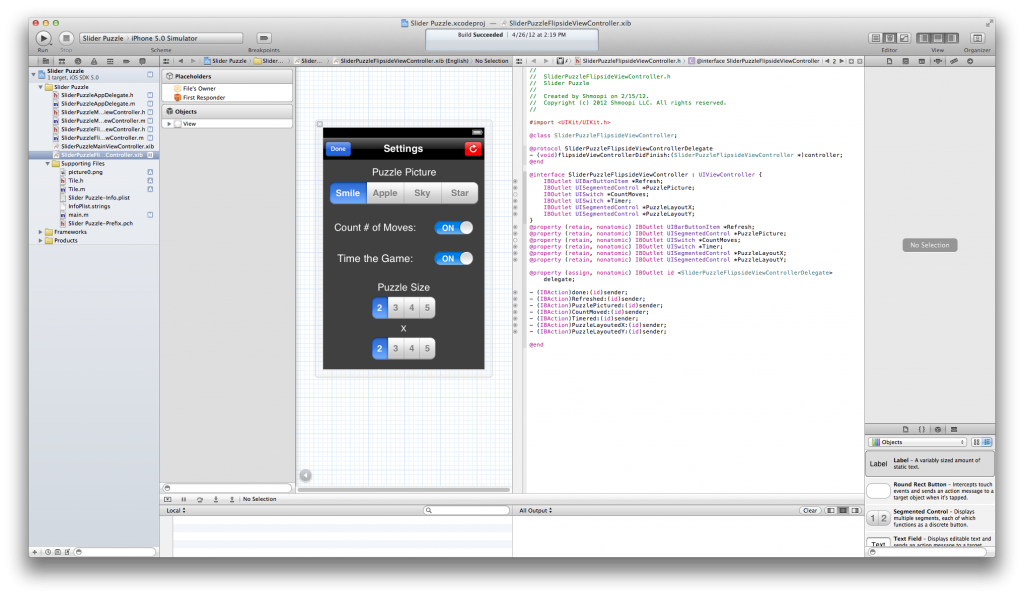
Task: Toggle the Breakpoints button in toolbar
Action: [x=264, y=38]
